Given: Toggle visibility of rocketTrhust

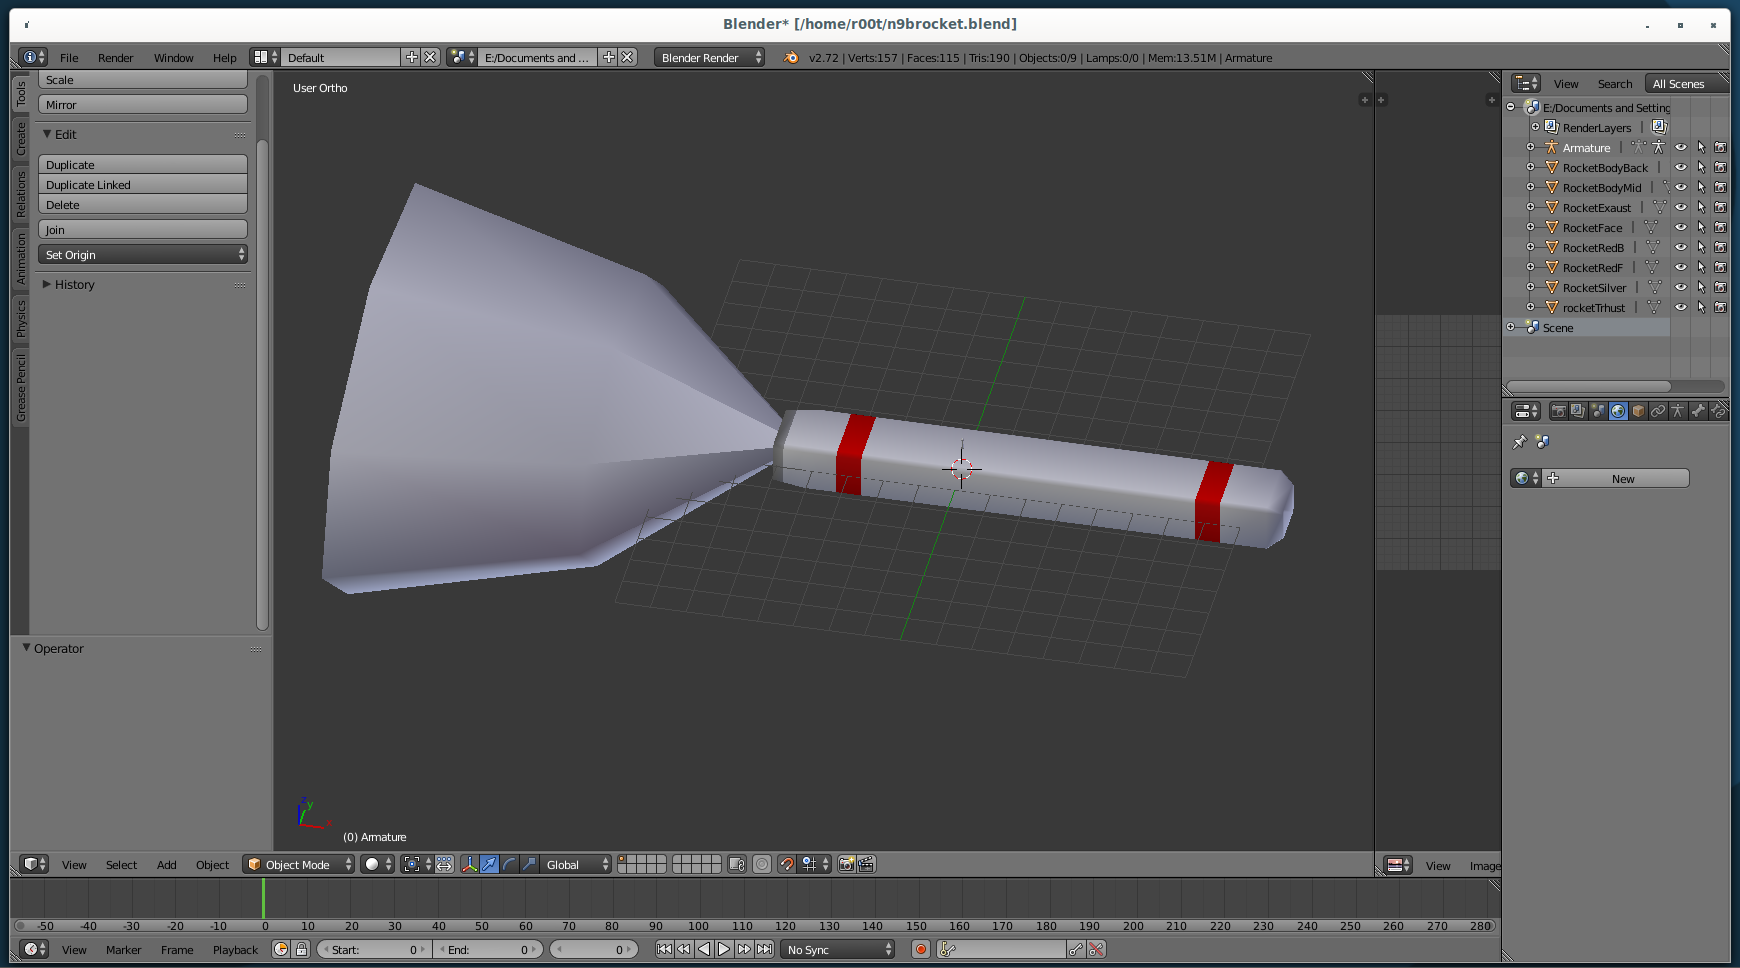Looking at the screenshot, I should click(x=1681, y=307).
